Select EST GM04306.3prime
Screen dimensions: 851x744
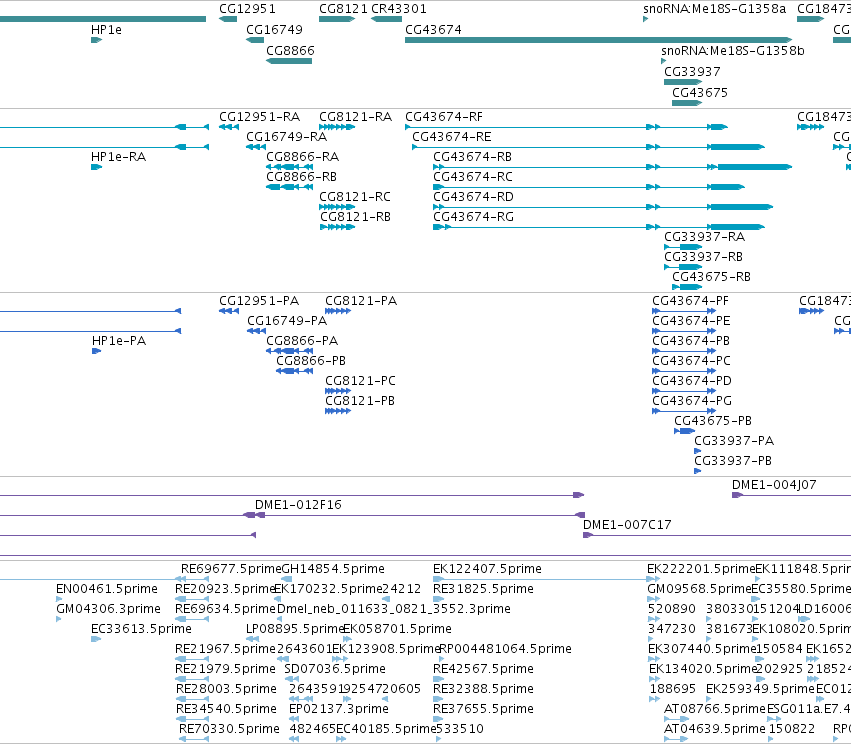pos(108,609)
